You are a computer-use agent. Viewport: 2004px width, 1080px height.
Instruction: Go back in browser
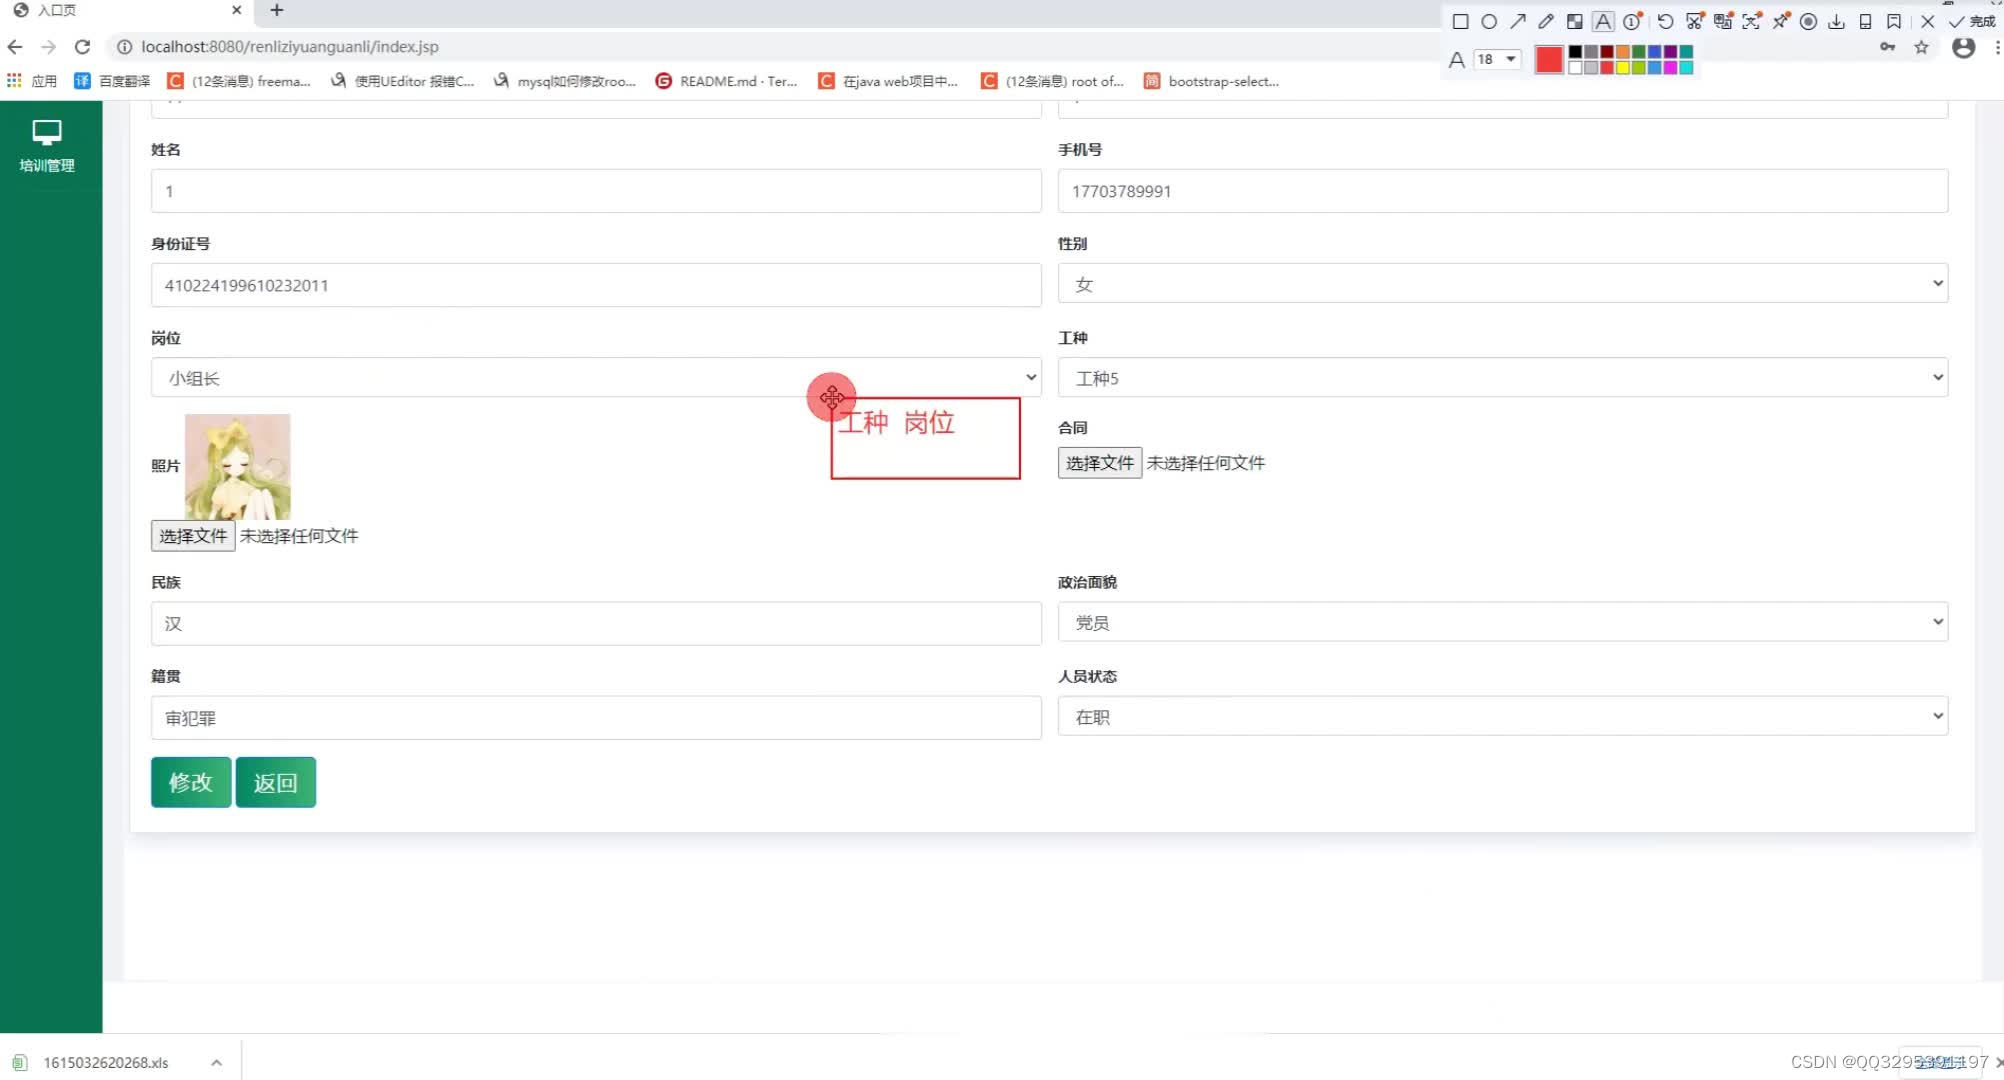pos(15,47)
